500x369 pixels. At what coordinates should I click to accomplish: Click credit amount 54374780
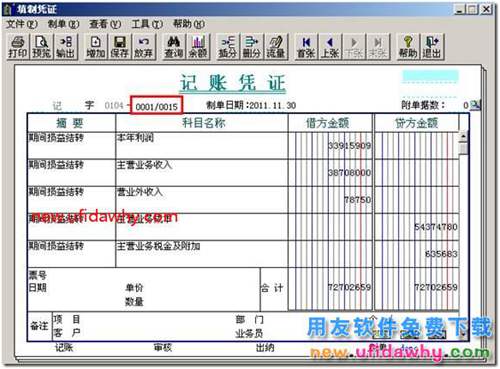click(x=436, y=227)
